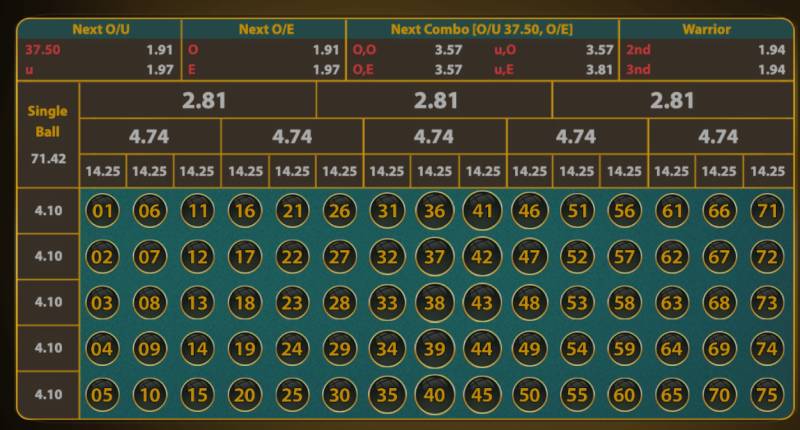The width and height of the screenshot is (800, 430).
Task: Choose Even 'E' in Next O/E
Action: point(263,69)
